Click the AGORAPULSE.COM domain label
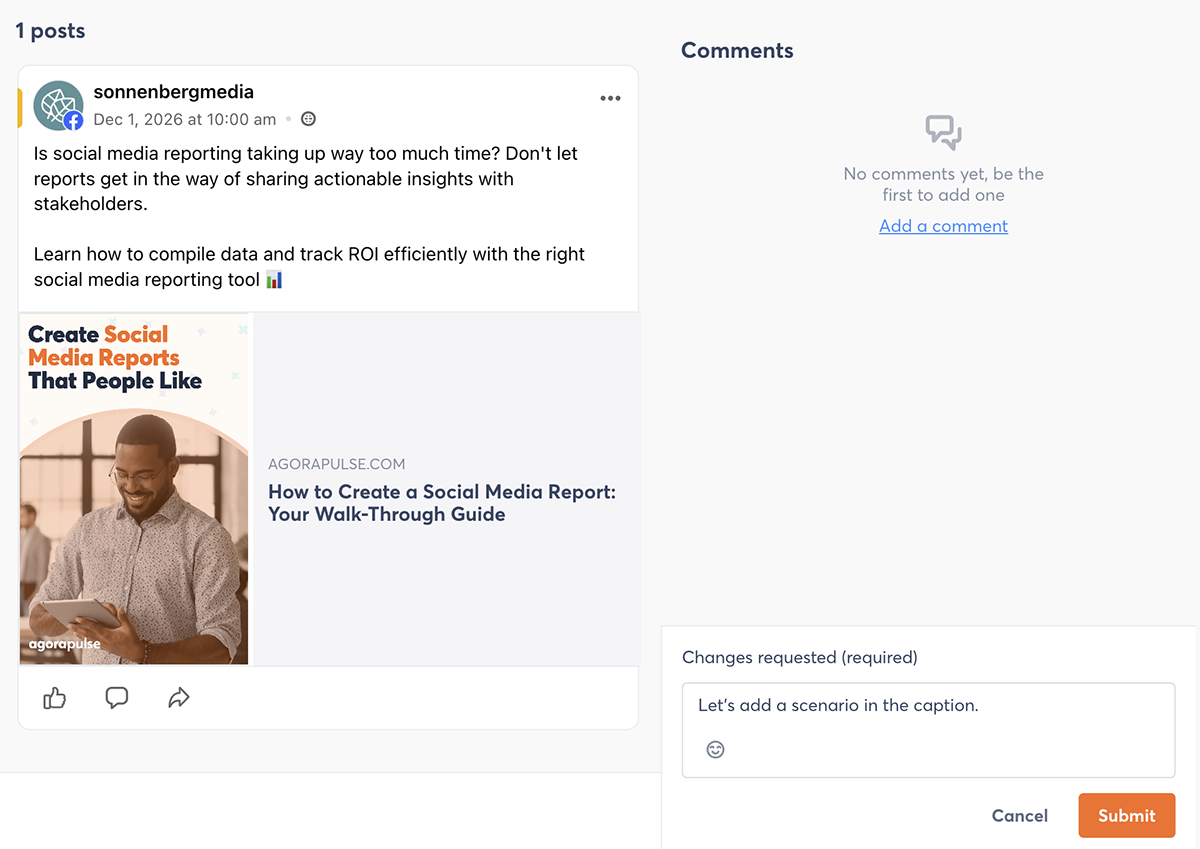 336,465
